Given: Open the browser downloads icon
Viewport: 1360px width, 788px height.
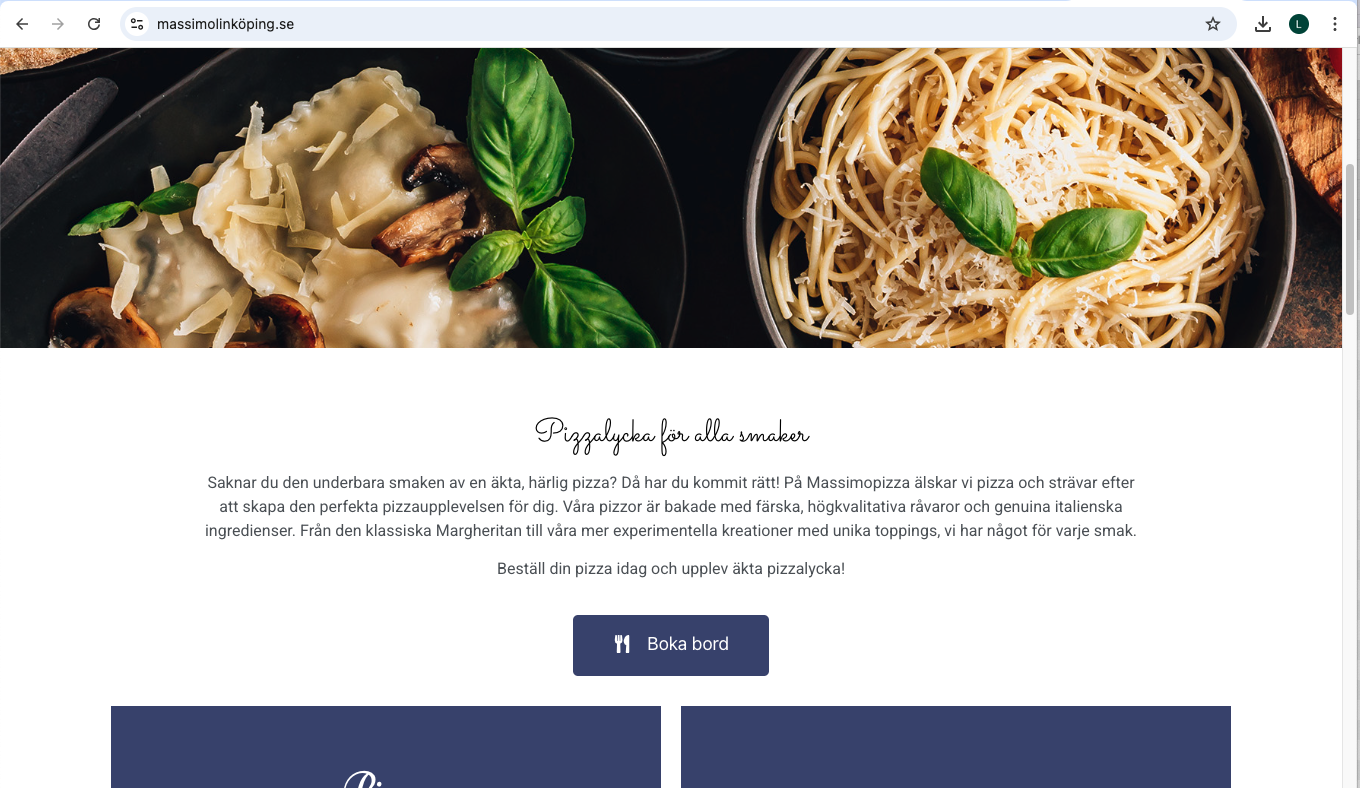Looking at the screenshot, I should coord(1263,24).
